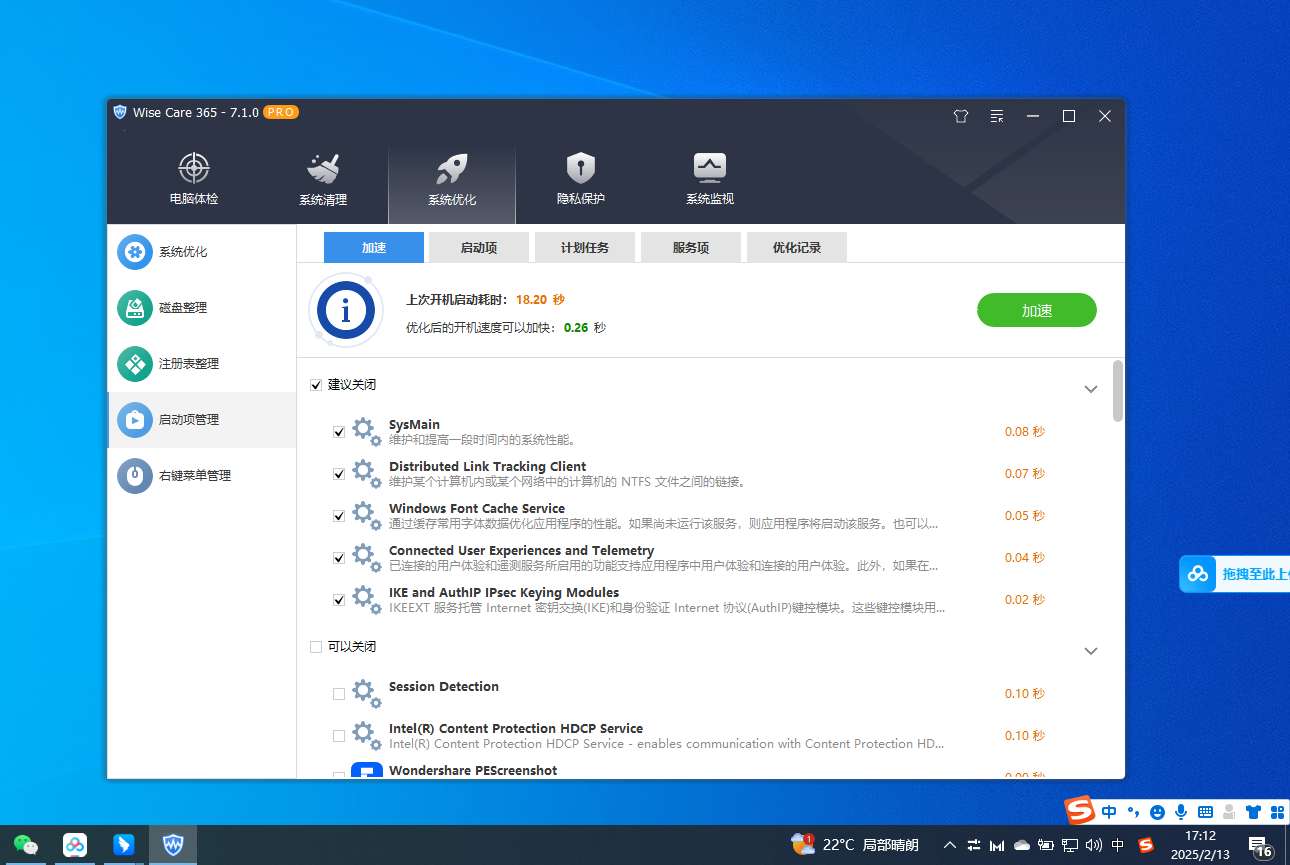Click the skin shirt icon in title bar
This screenshot has width=1290, height=865.
[x=961, y=116]
